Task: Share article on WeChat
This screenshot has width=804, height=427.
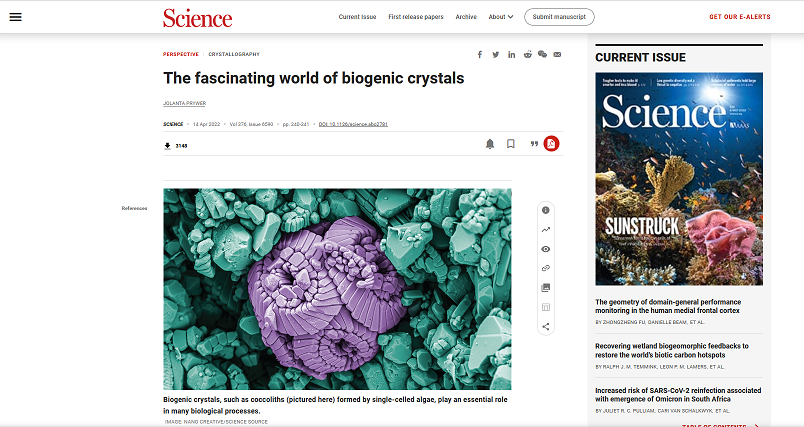Action: click(x=542, y=54)
